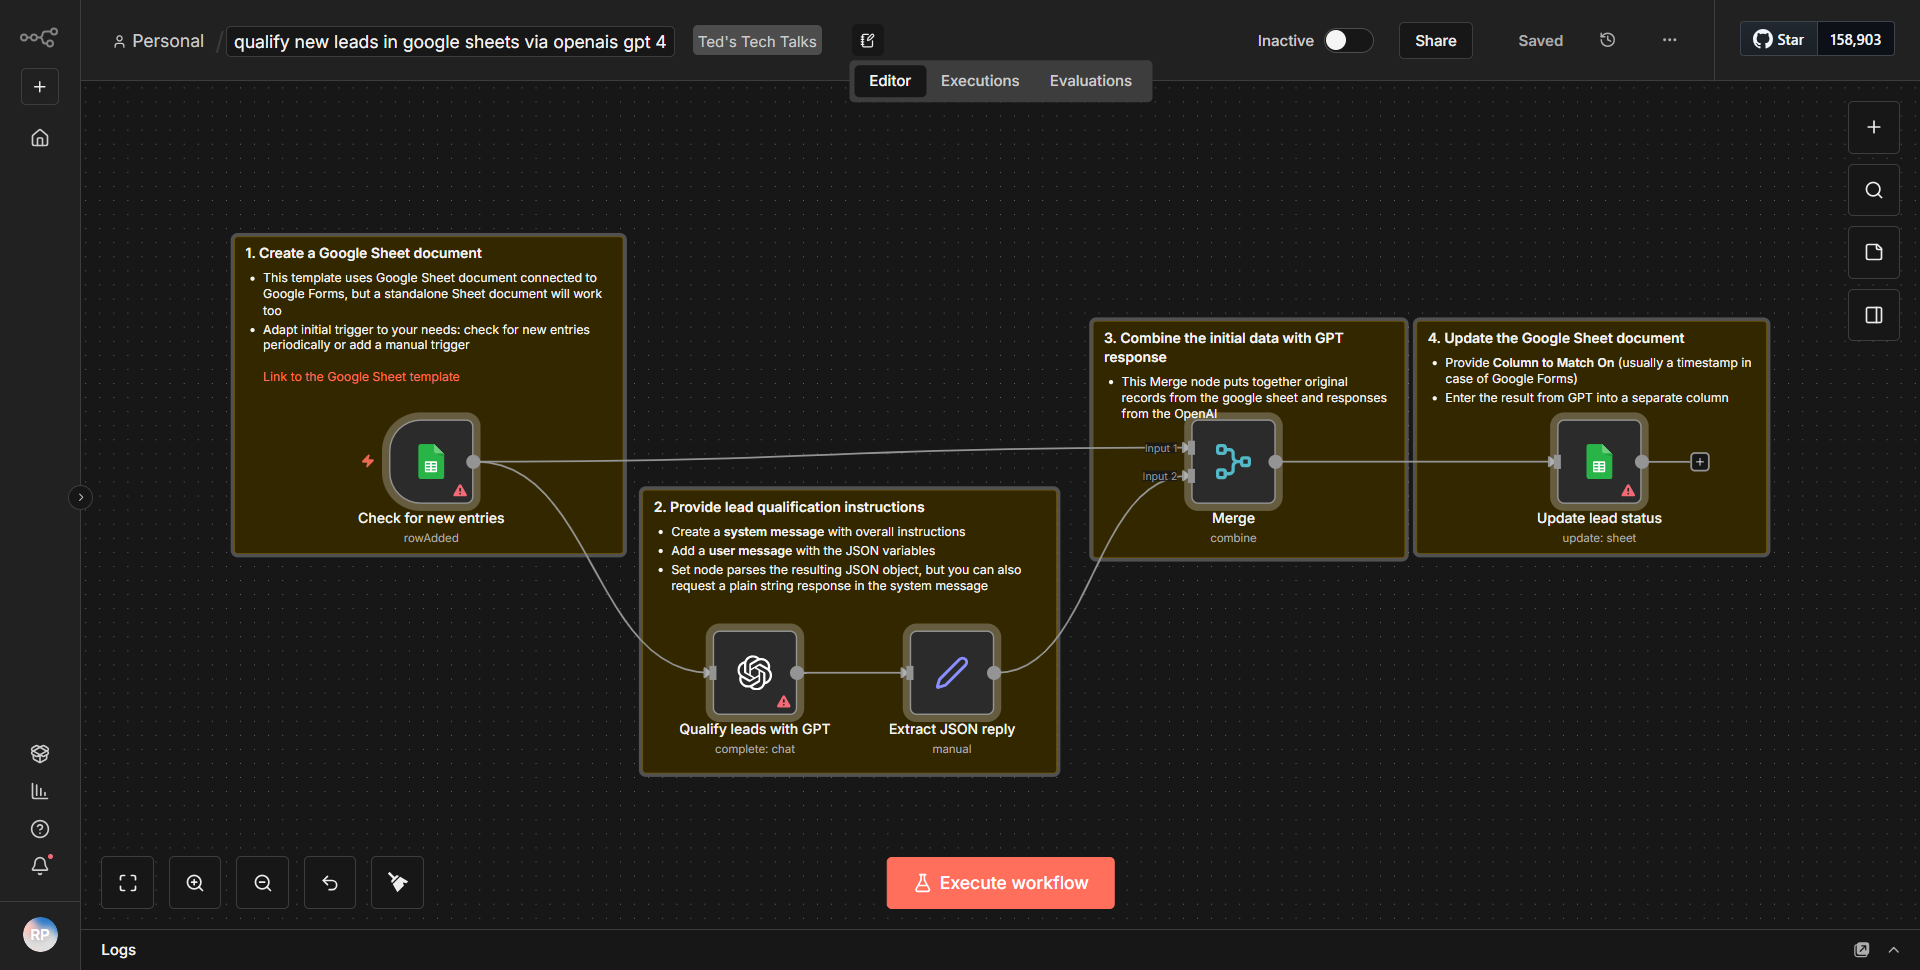This screenshot has height=970, width=1920.
Task: Click the note '3. Combine the initial data with GPT response'
Action: click(1224, 347)
